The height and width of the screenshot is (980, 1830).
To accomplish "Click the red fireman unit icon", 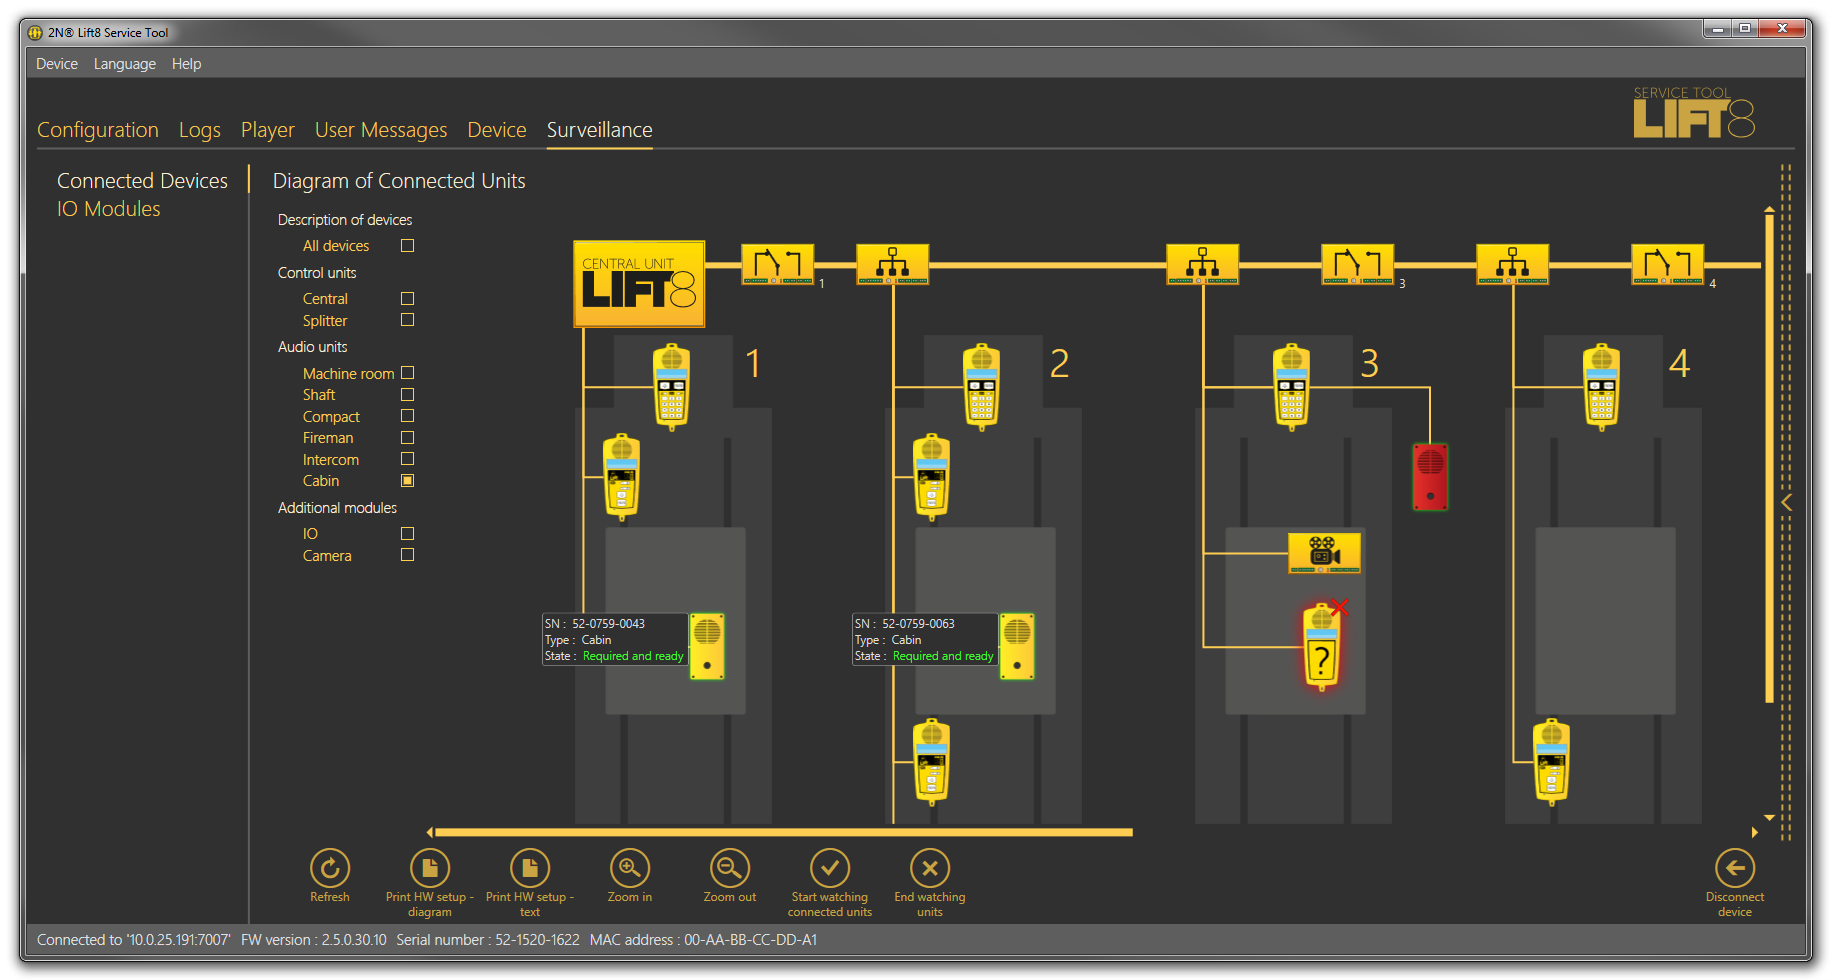I will 1429,476.
